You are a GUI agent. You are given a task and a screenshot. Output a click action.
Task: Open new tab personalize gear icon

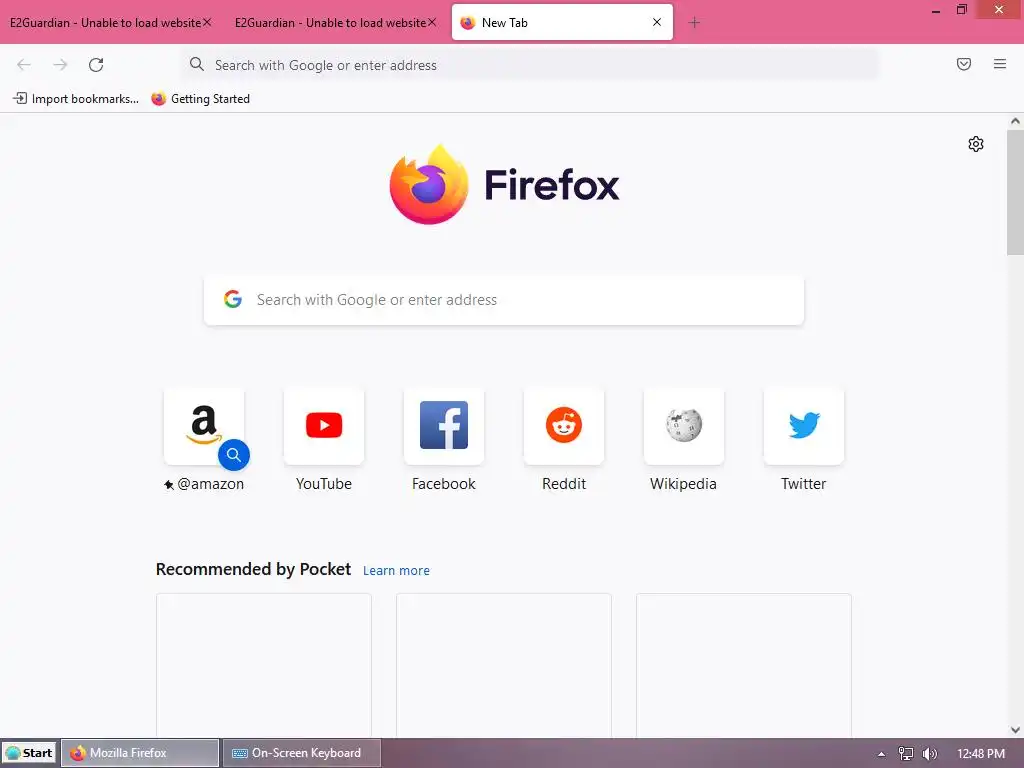(976, 144)
